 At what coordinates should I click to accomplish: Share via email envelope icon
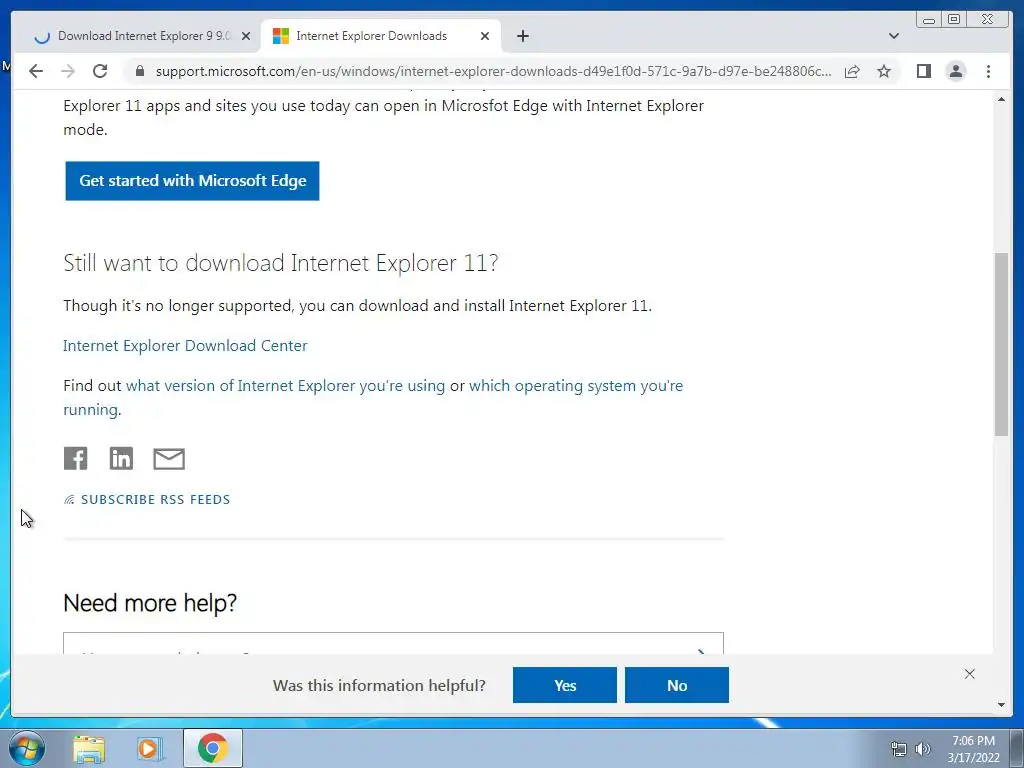click(169, 459)
